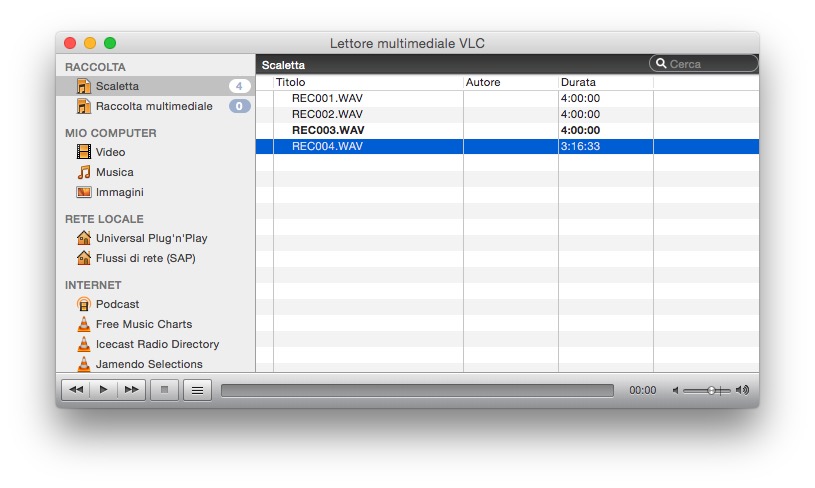Open the Raccolta multimediale label
815x488 pixels.
coord(154,106)
